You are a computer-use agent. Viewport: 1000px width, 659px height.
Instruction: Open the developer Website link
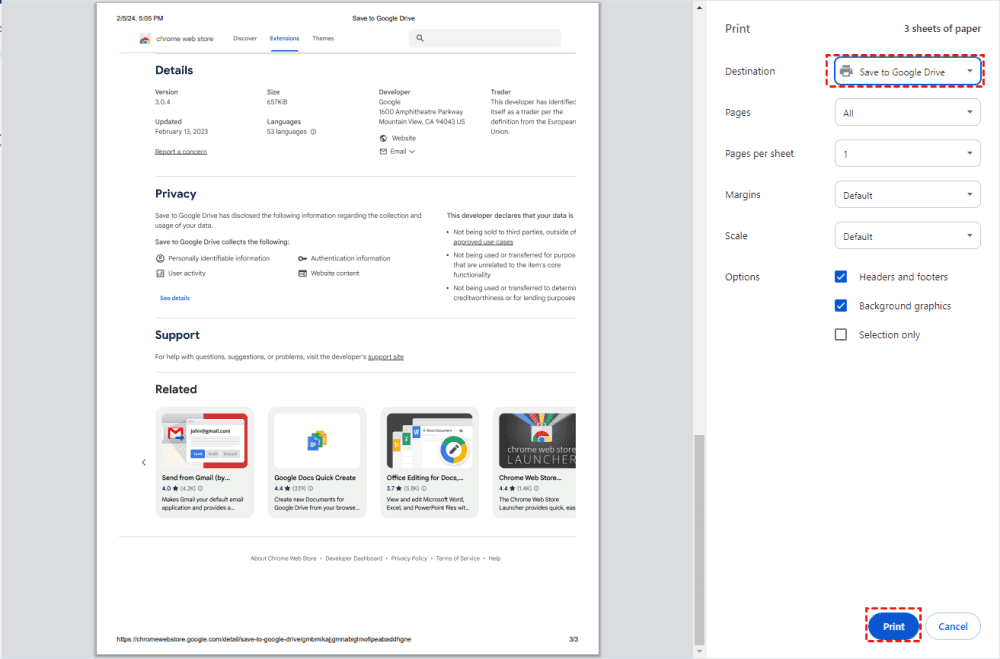(x=404, y=138)
